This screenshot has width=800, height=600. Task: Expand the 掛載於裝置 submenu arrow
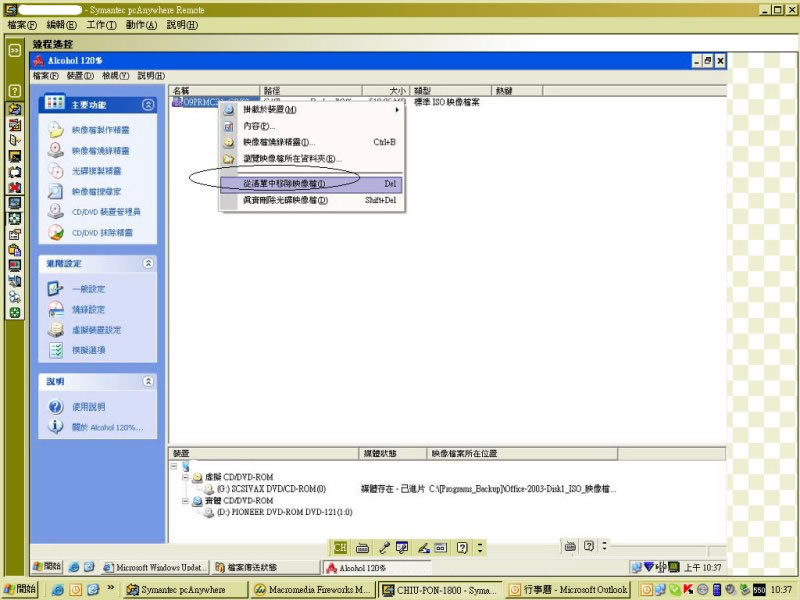click(x=397, y=109)
